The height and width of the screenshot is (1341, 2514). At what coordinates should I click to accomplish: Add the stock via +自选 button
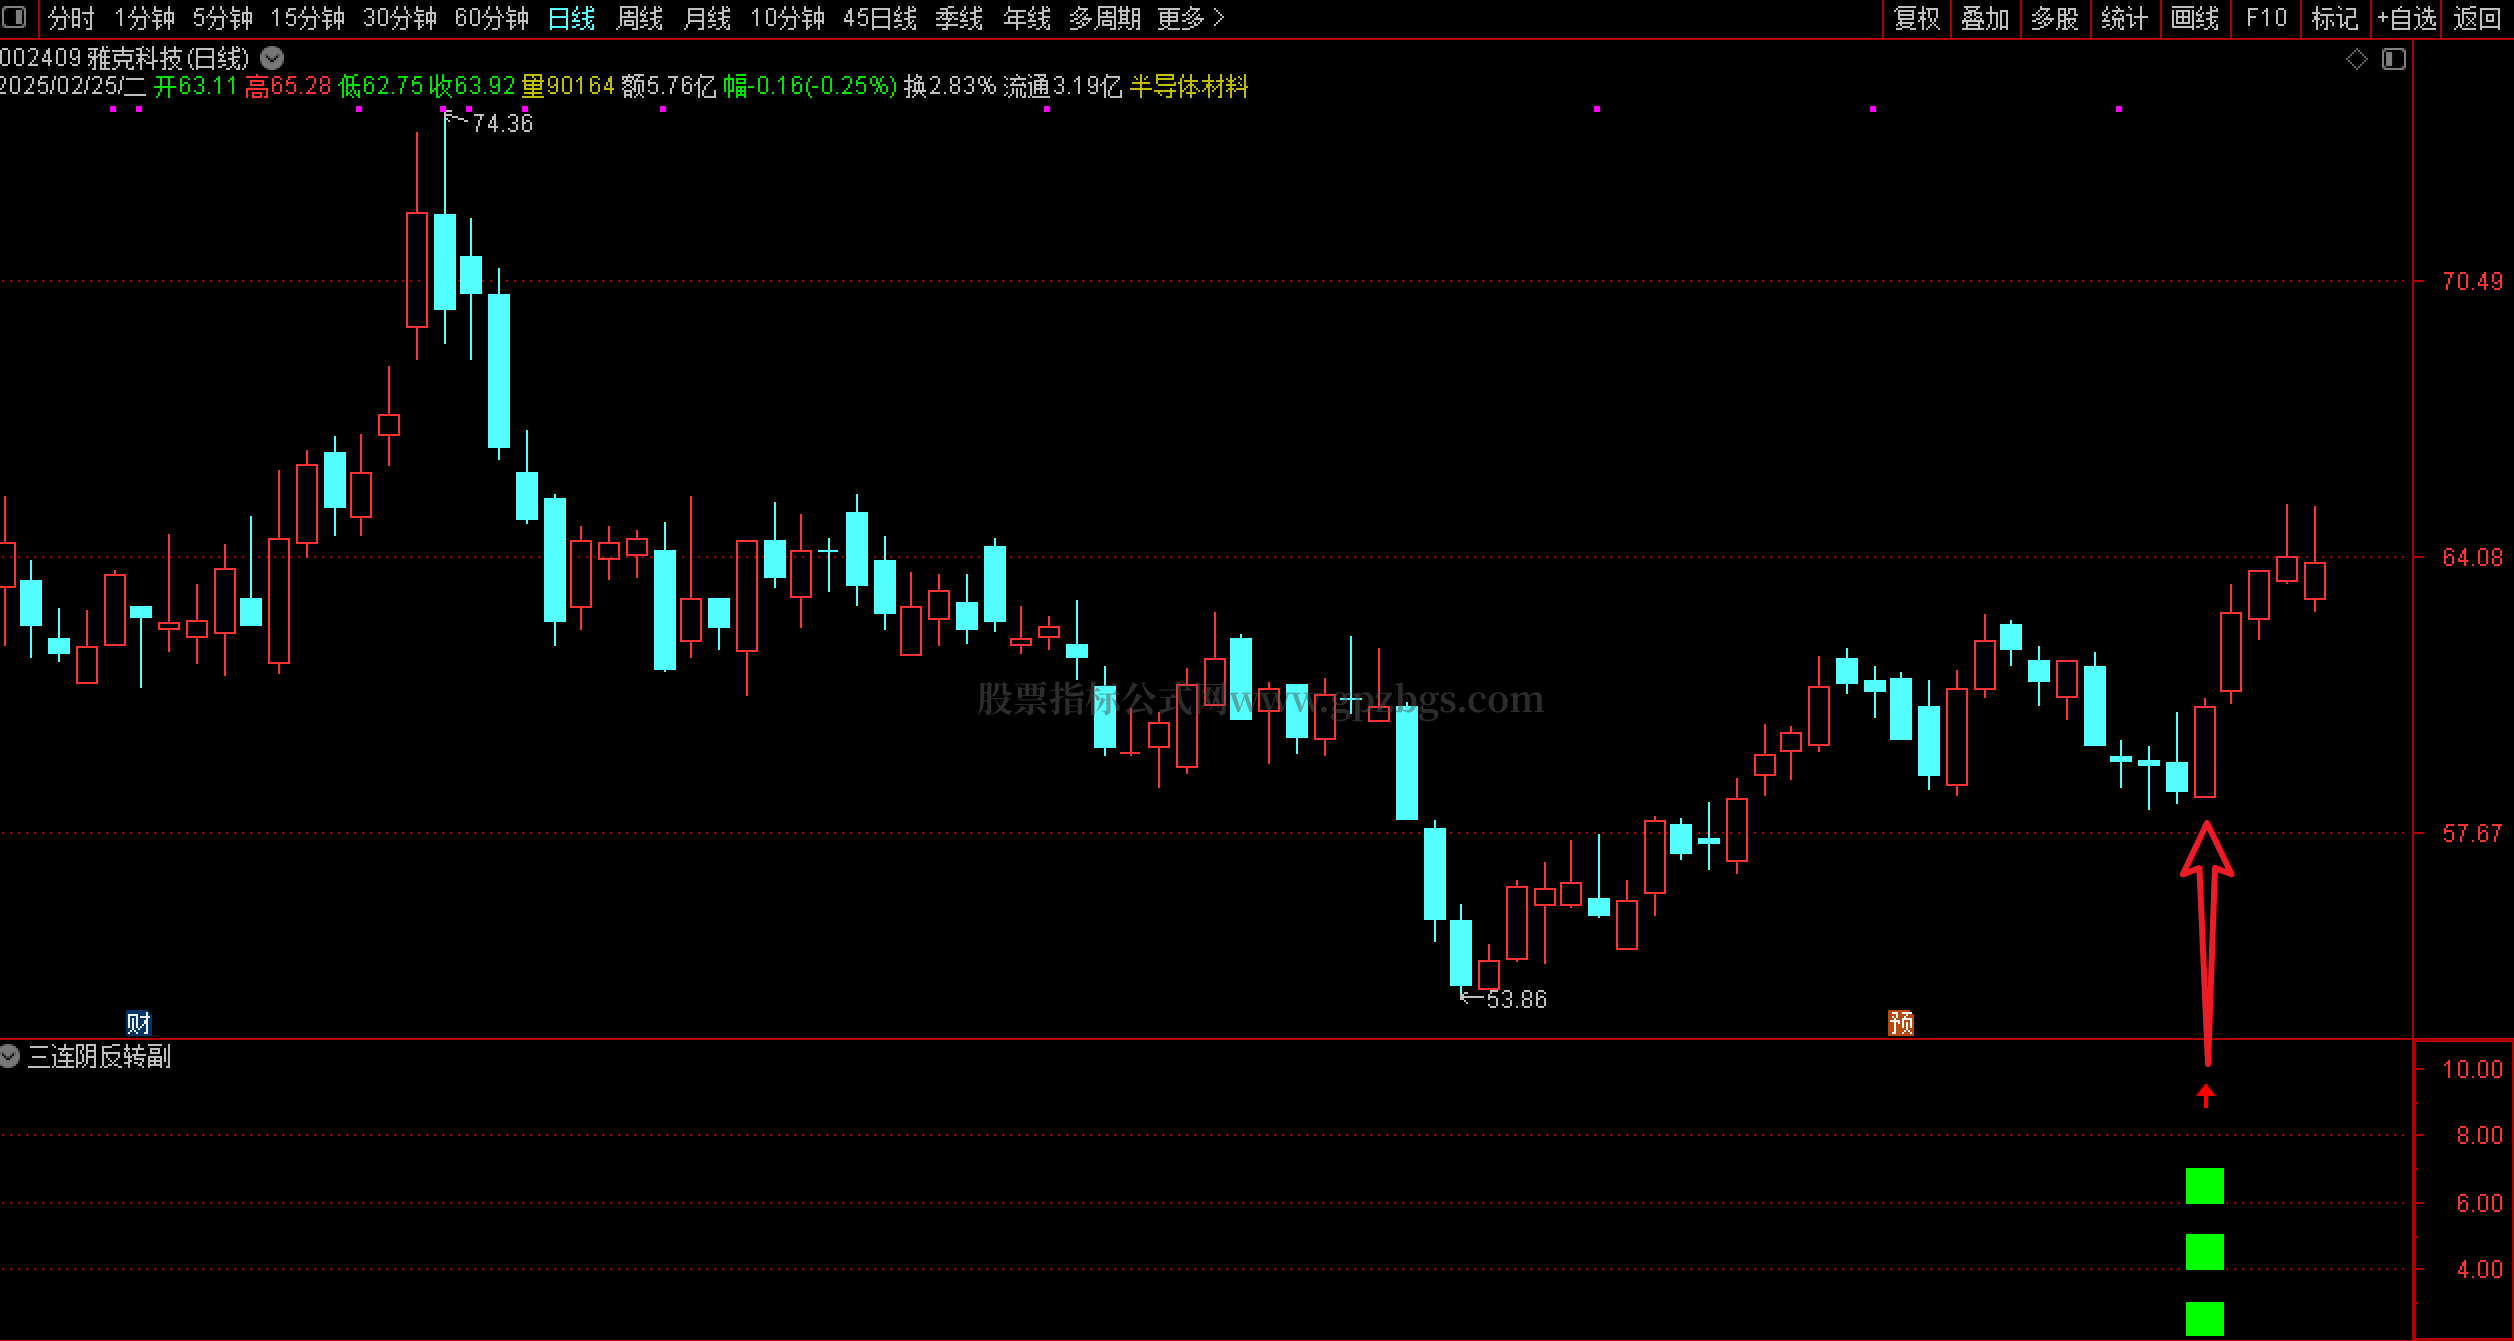click(x=2406, y=18)
